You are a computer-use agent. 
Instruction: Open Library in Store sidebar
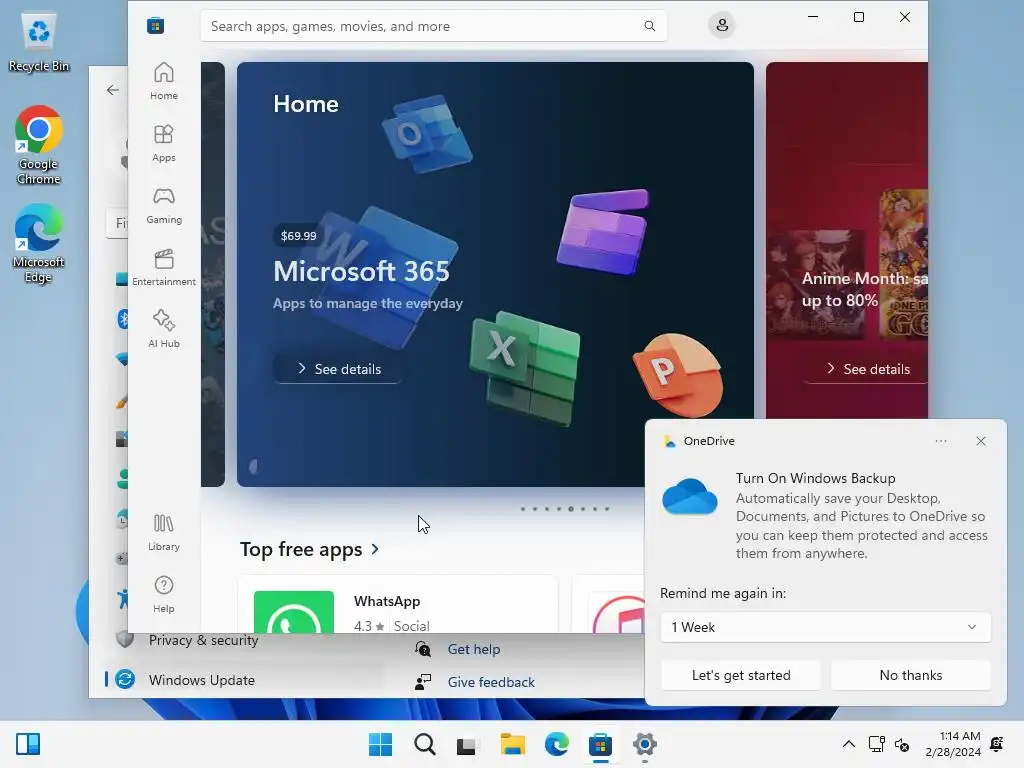point(163,532)
